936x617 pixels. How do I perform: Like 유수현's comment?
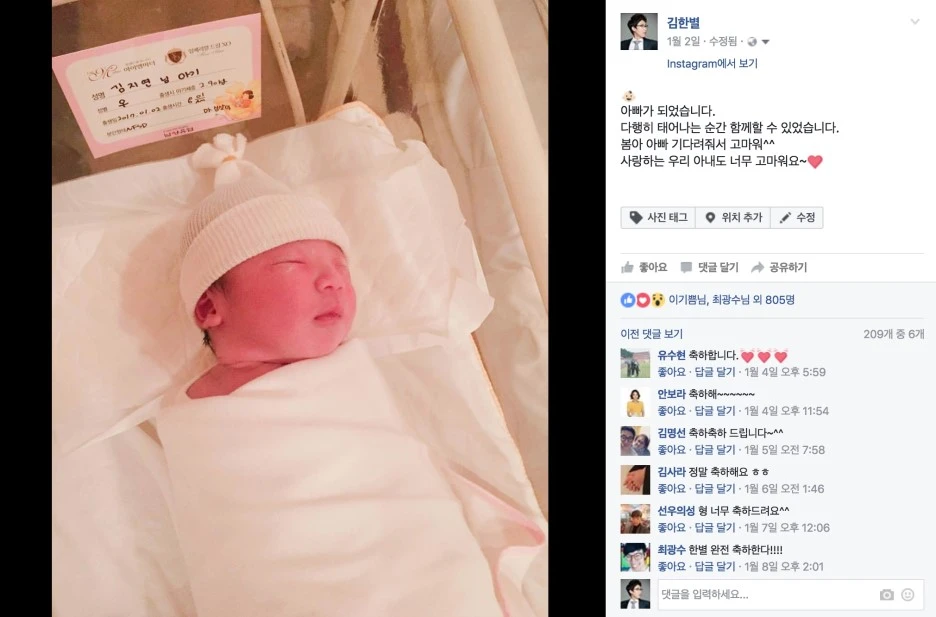point(671,372)
